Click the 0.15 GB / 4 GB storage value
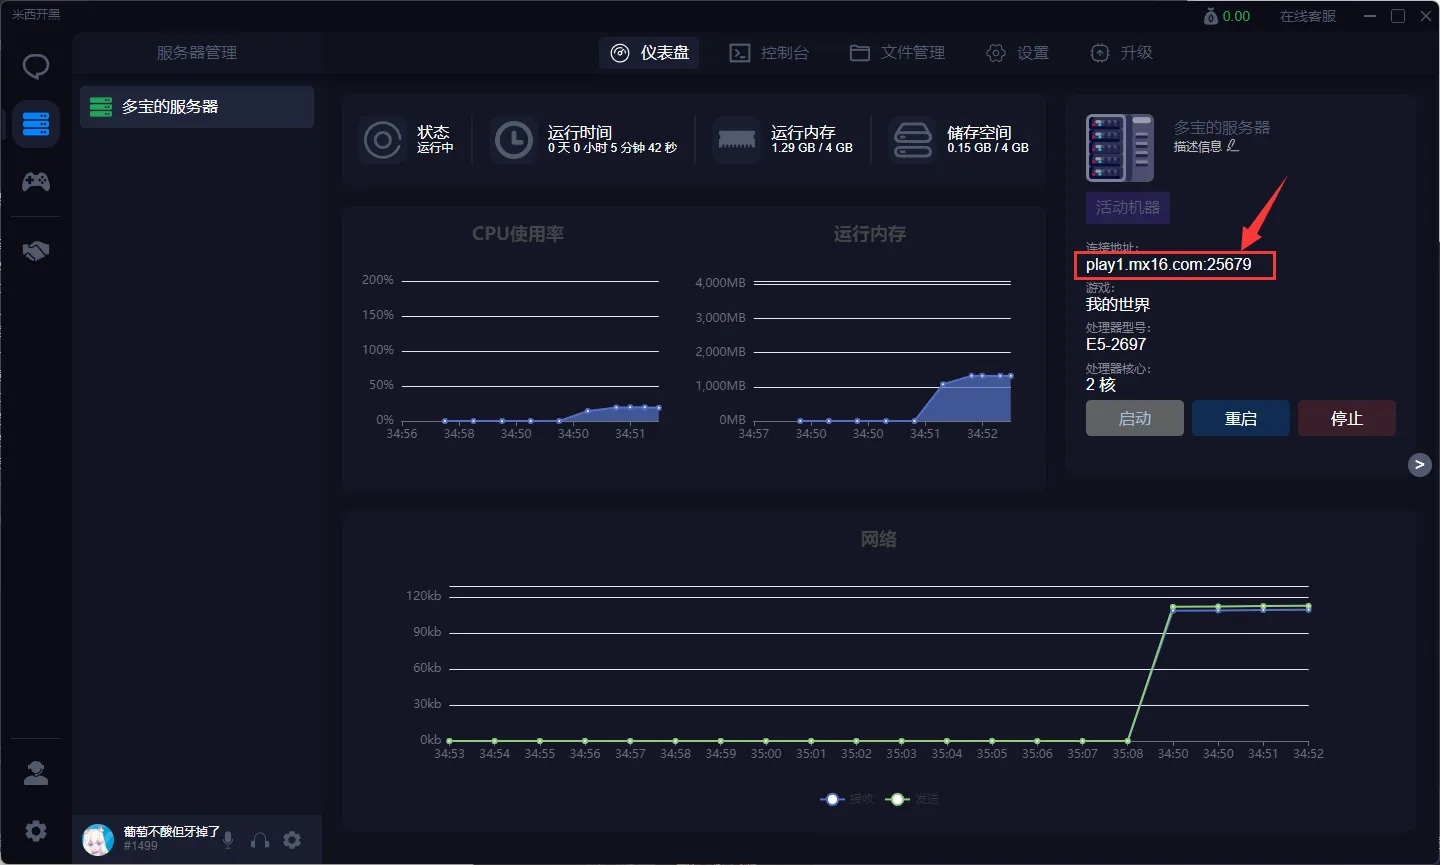 (x=988, y=148)
